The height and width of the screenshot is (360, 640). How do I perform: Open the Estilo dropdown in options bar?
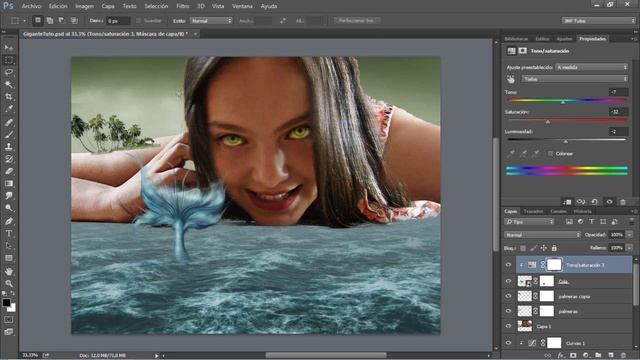[211, 20]
